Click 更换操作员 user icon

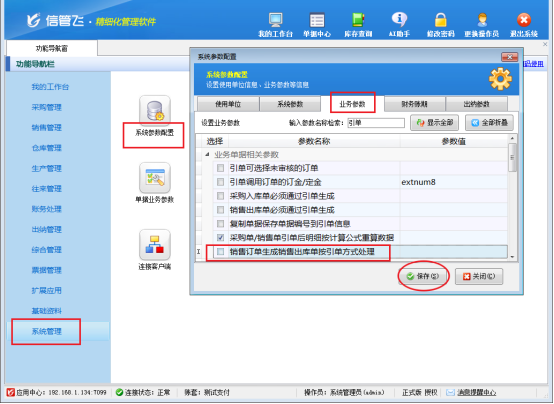coord(482,20)
